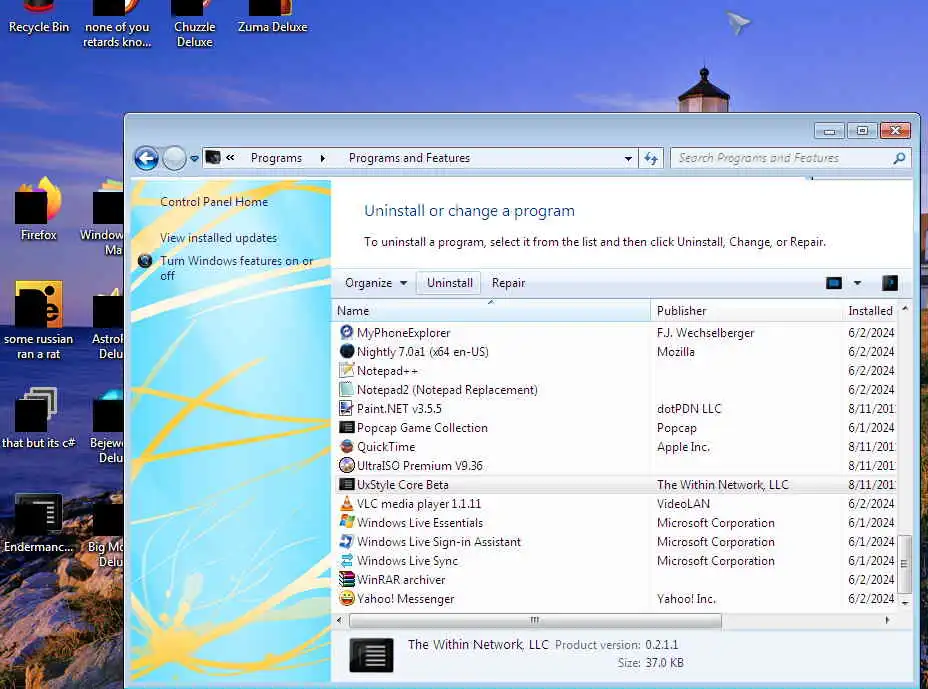928x689 pixels.
Task: Click the MyPhoneExplorer program icon
Action: tap(346, 333)
